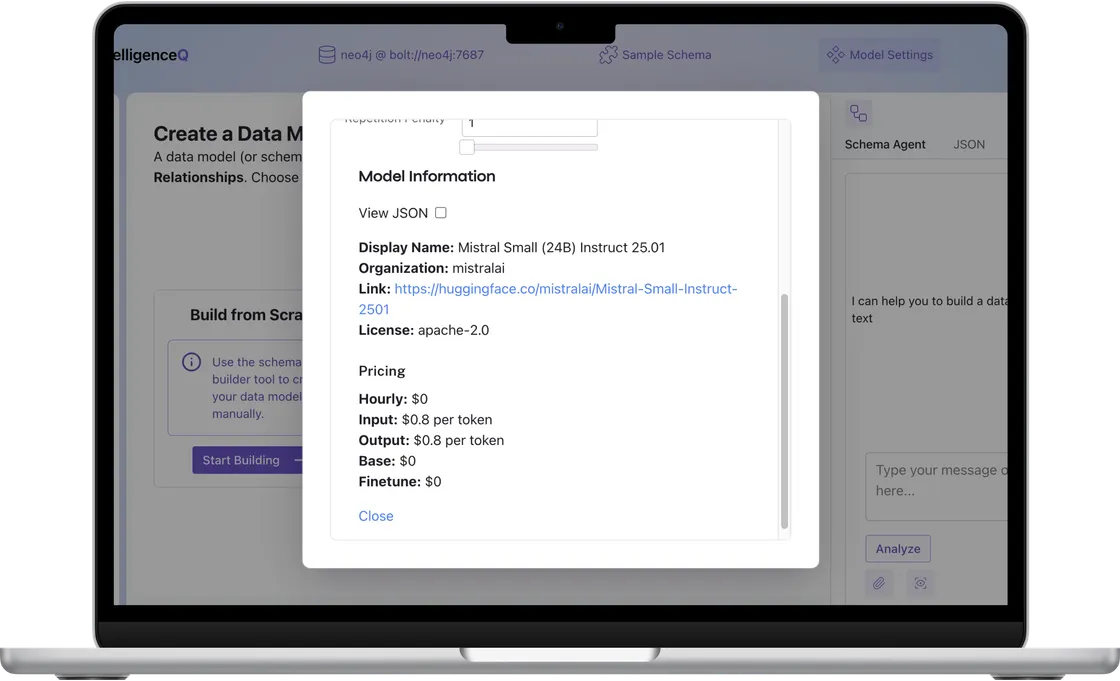The width and height of the screenshot is (1120, 681).
Task: Open Model Settings in header
Action: pyautogui.click(x=879, y=55)
